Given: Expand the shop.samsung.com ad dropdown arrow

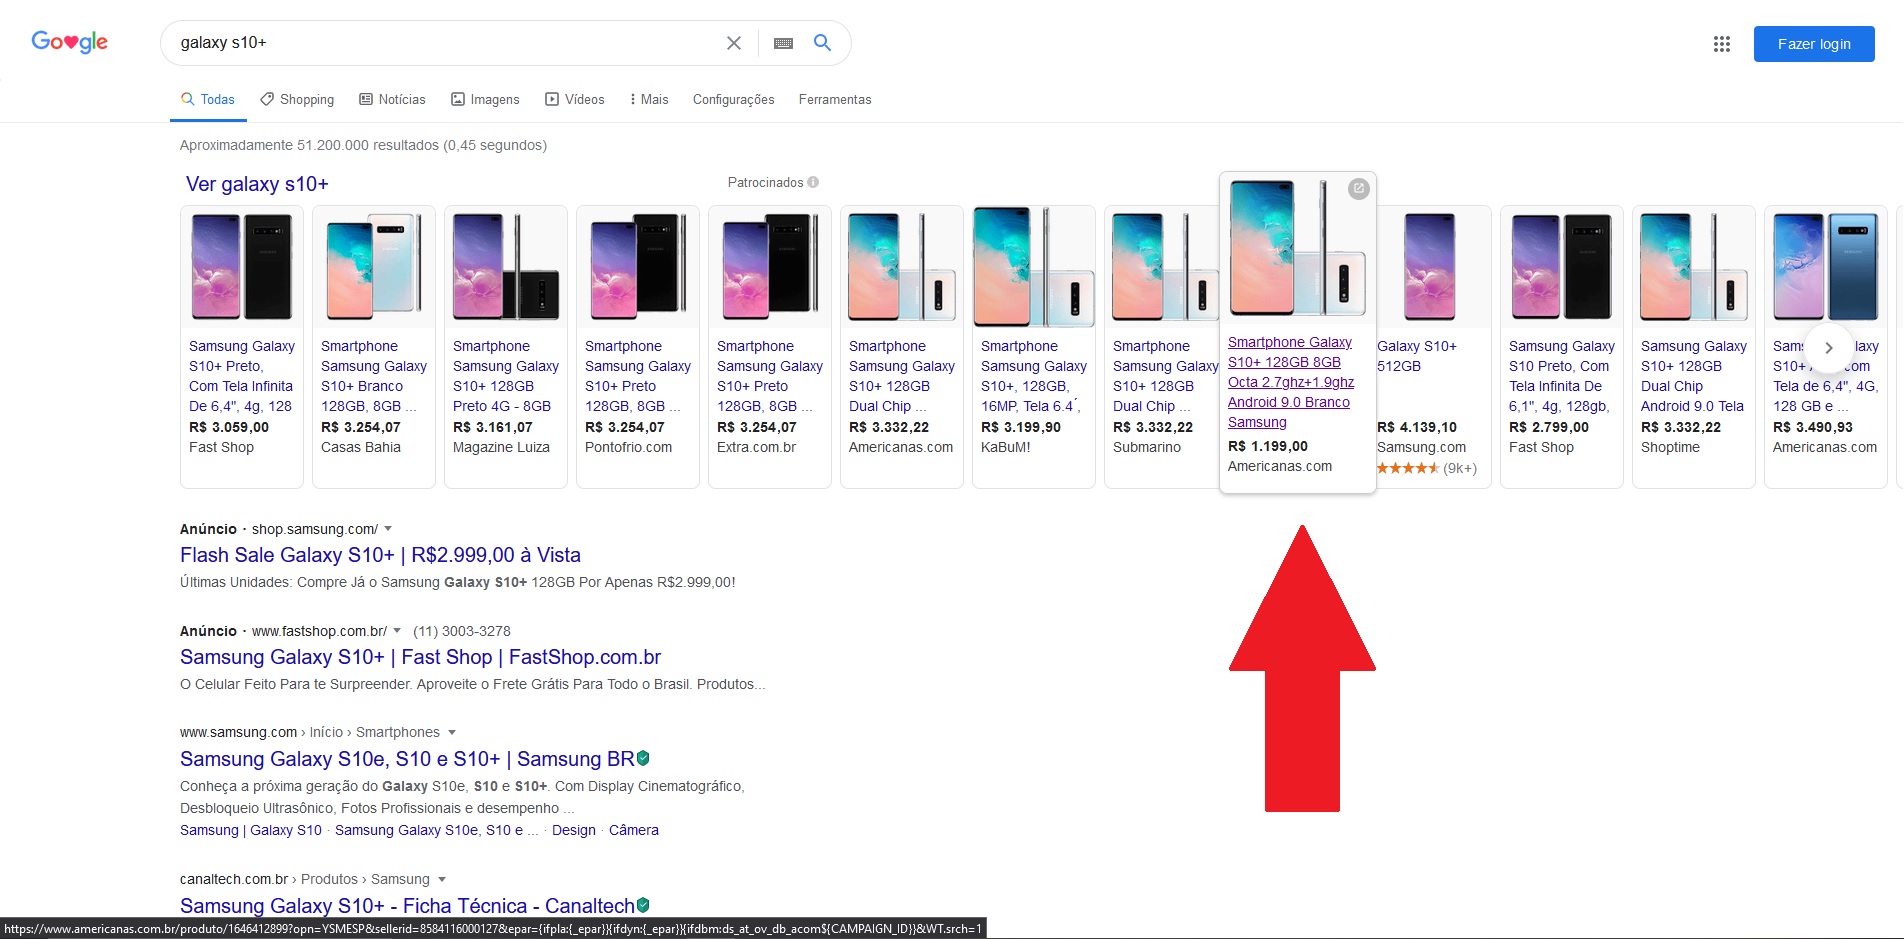Looking at the screenshot, I should 388,529.
